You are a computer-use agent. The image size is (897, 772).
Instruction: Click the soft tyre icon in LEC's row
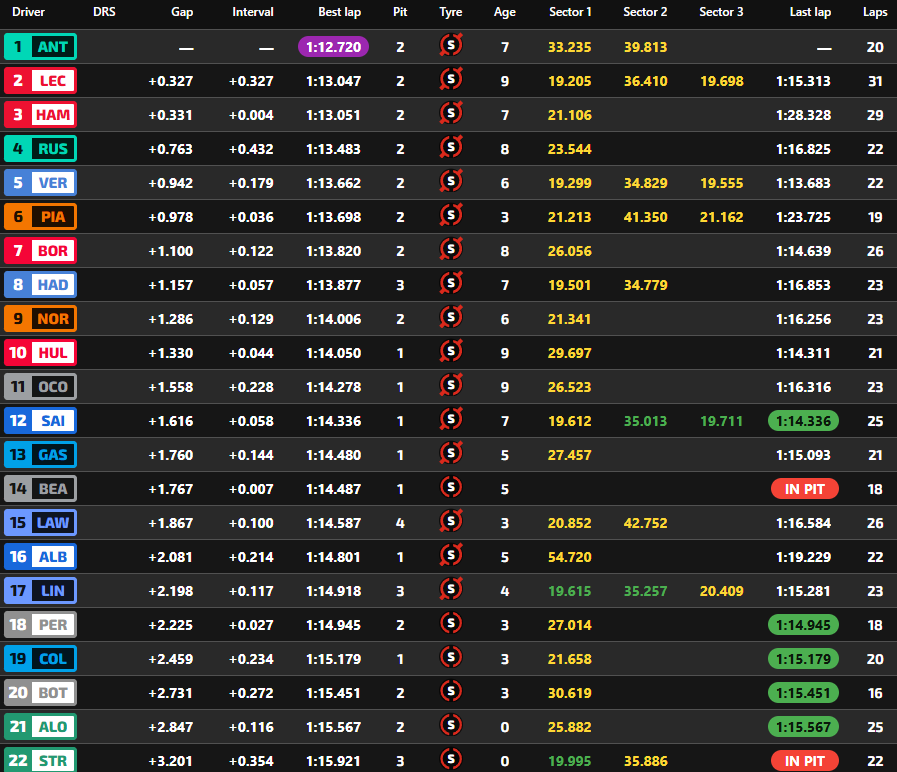451,80
